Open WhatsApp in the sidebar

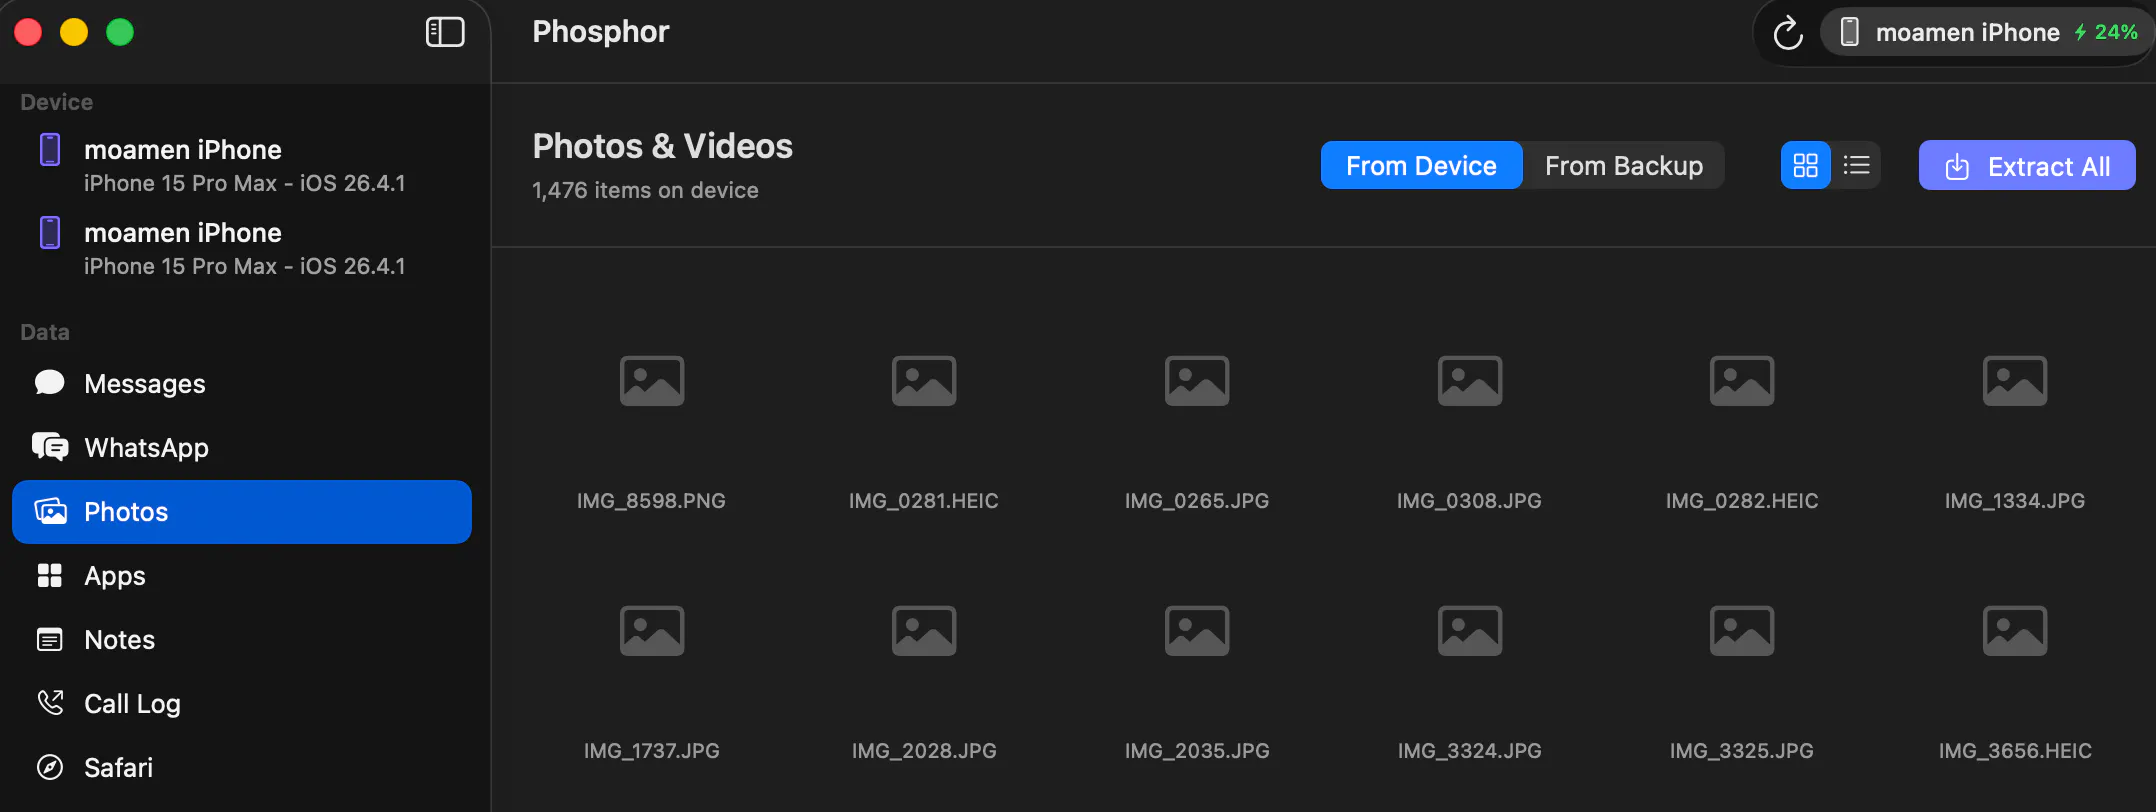pos(242,448)
